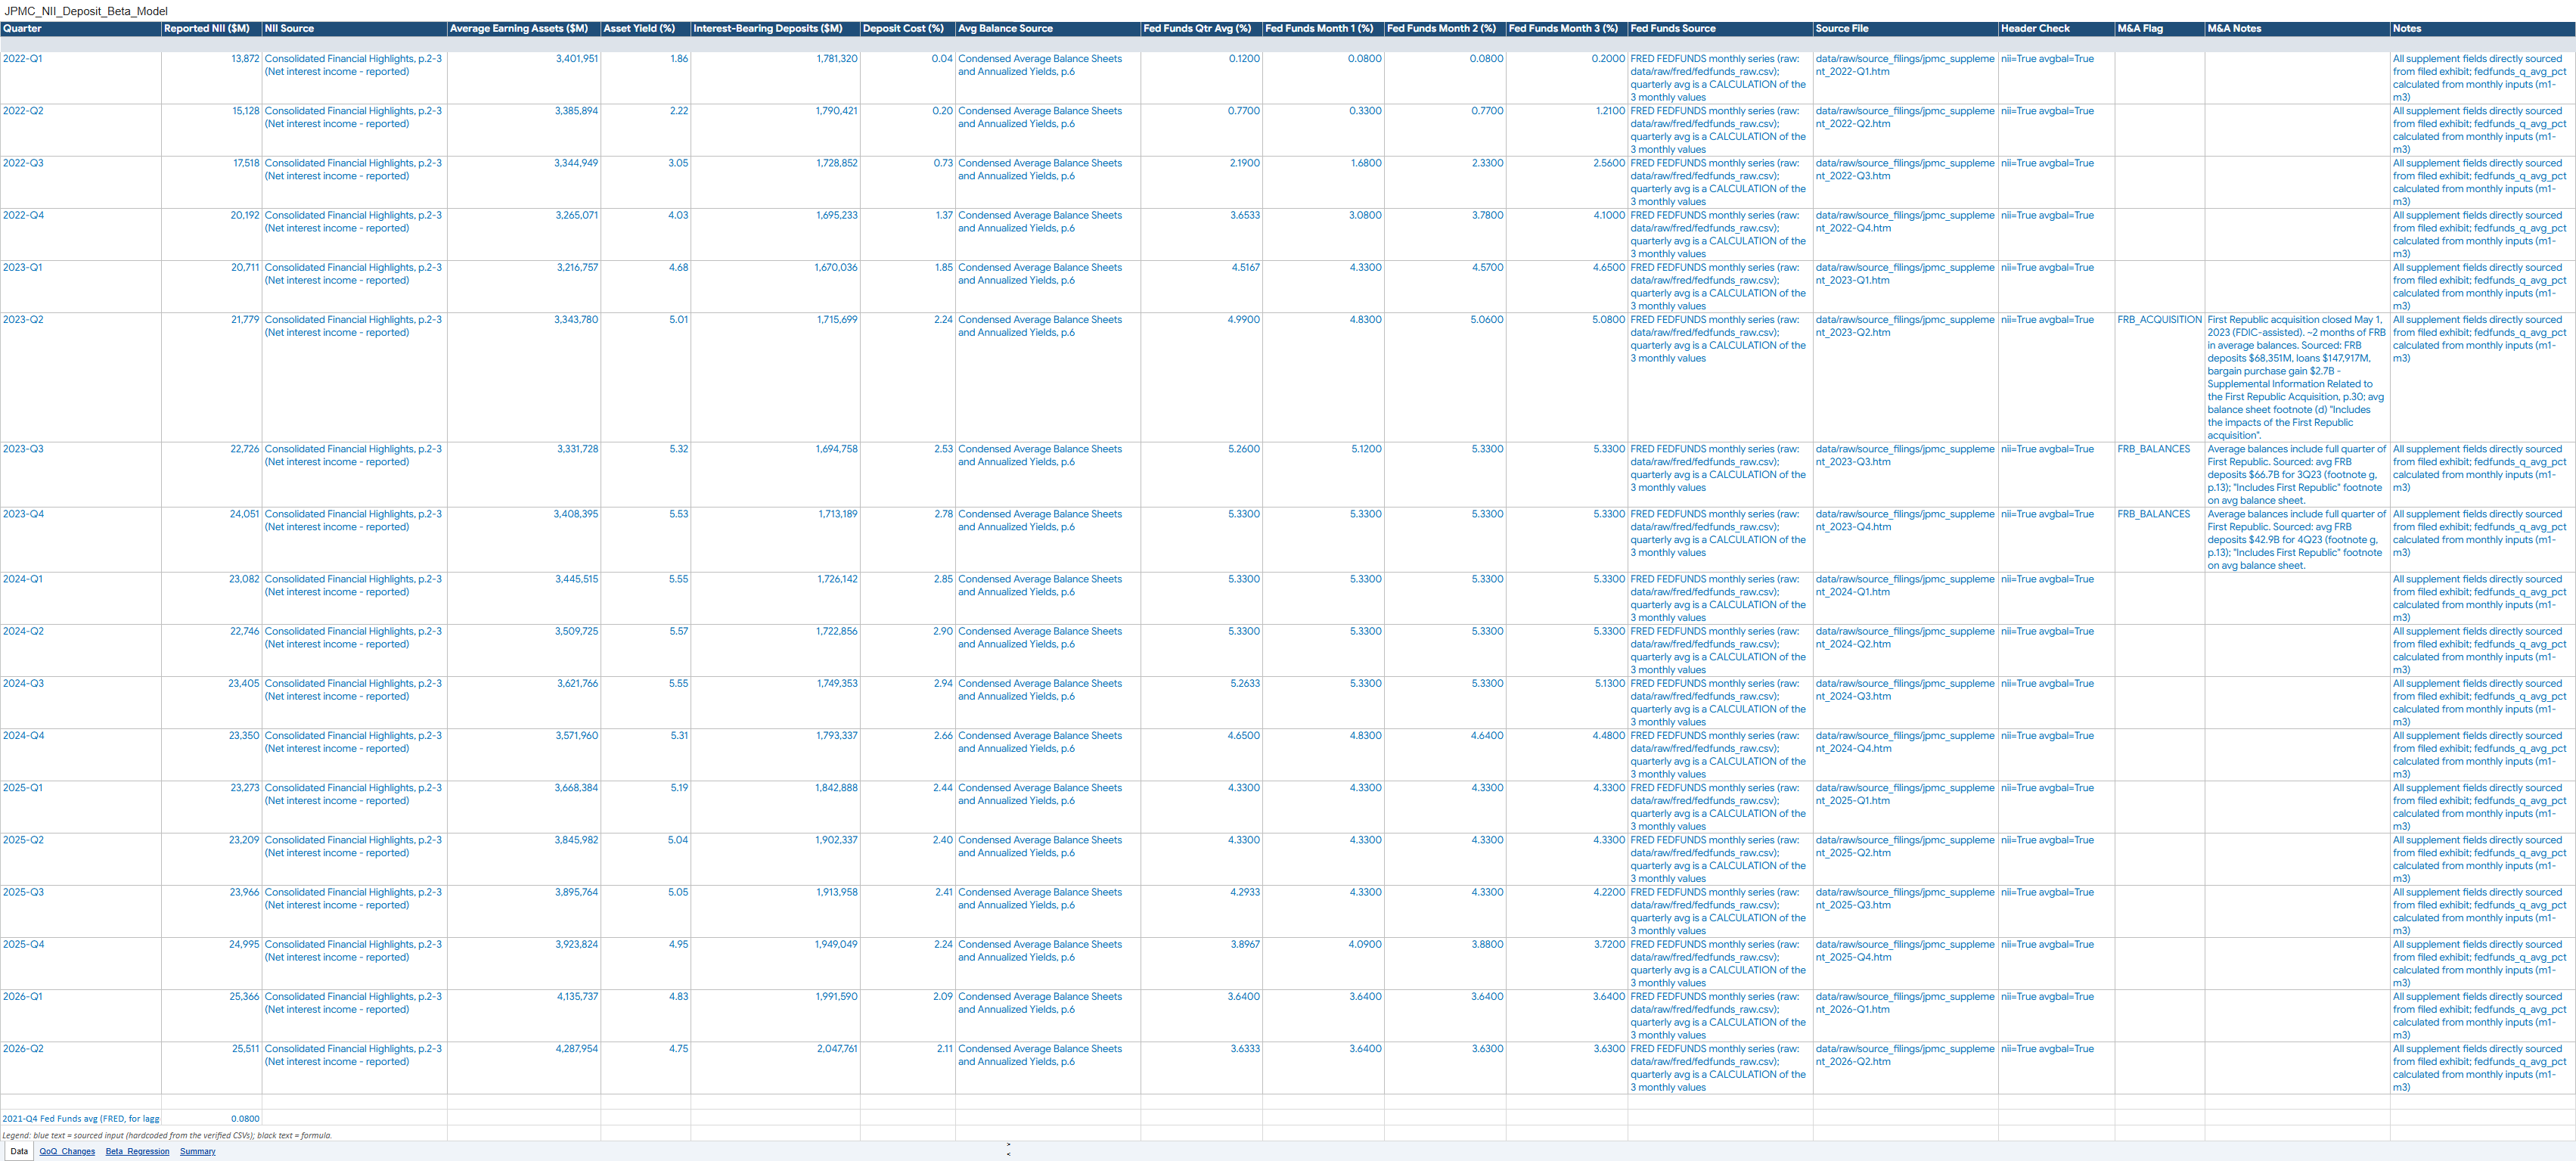The height and width of the screenshot is (1161, 2576).
Task: Select the 0.0800 value in 2021-Q4 row
Action: coord(245,1119)
